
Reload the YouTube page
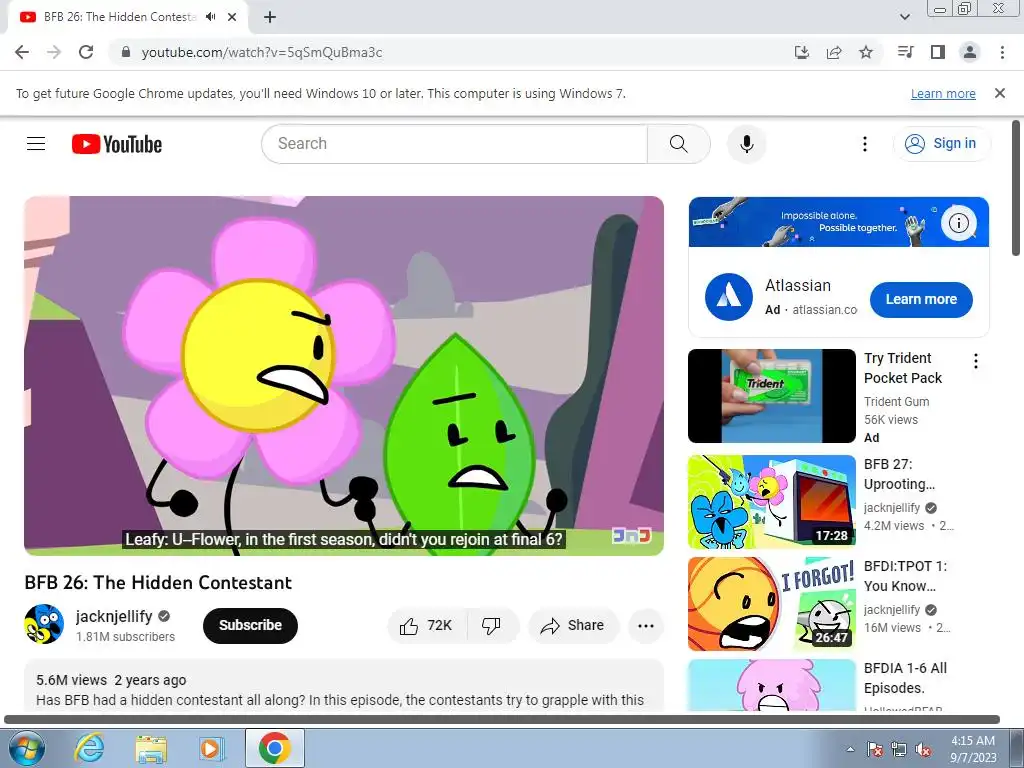coord(86,52)
